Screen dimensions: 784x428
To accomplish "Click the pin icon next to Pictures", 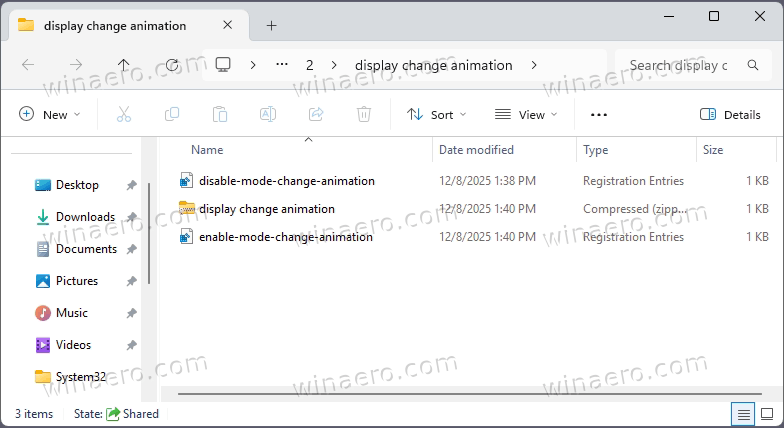I will (132, 282).
